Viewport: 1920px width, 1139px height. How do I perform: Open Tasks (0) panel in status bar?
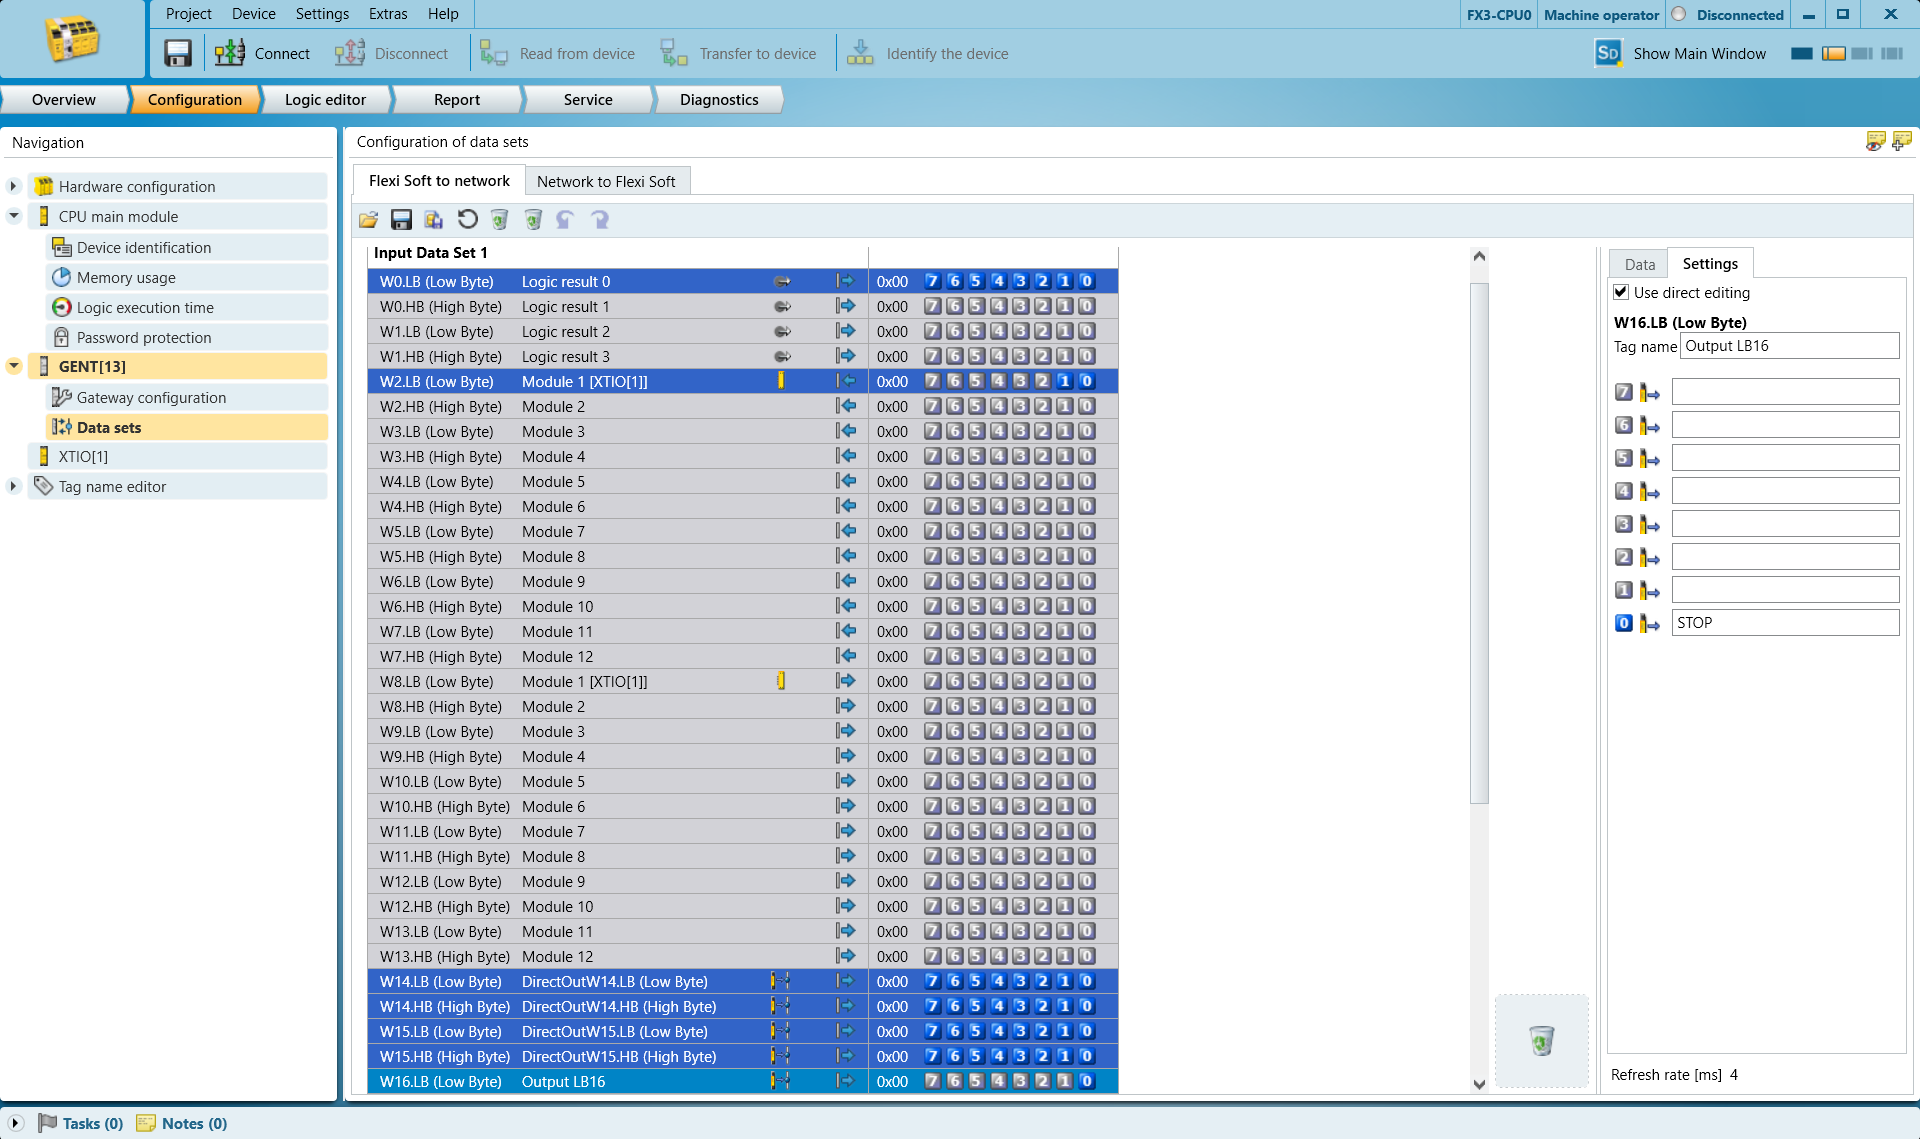pos(80,1123)
